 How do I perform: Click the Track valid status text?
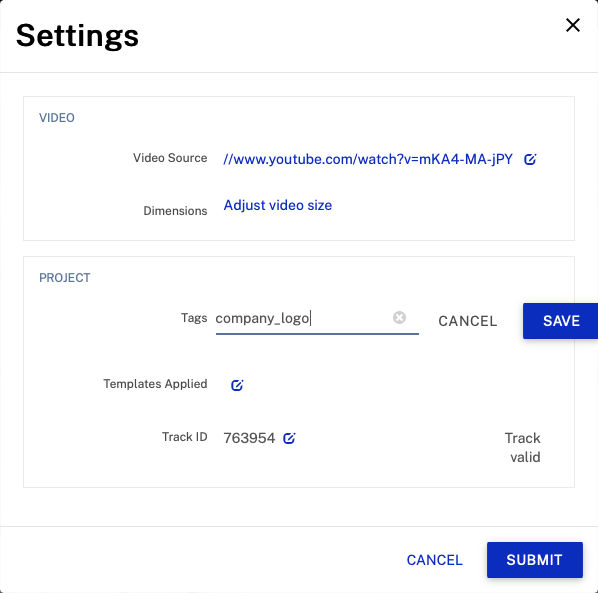[x=522, y=447]
